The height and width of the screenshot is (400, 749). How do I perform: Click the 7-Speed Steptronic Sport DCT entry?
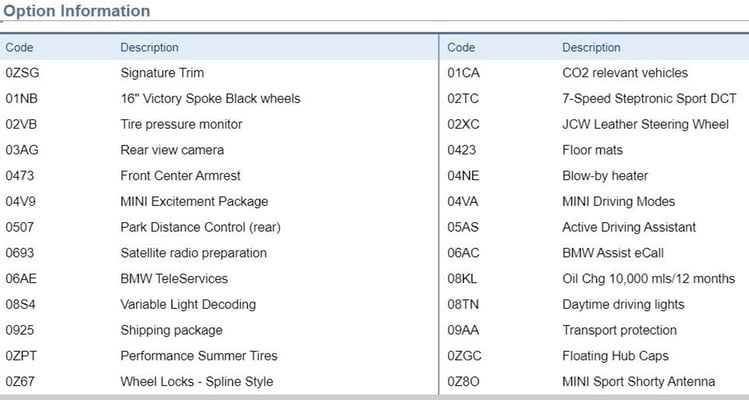pyautogui.click(x=649, y=99)
